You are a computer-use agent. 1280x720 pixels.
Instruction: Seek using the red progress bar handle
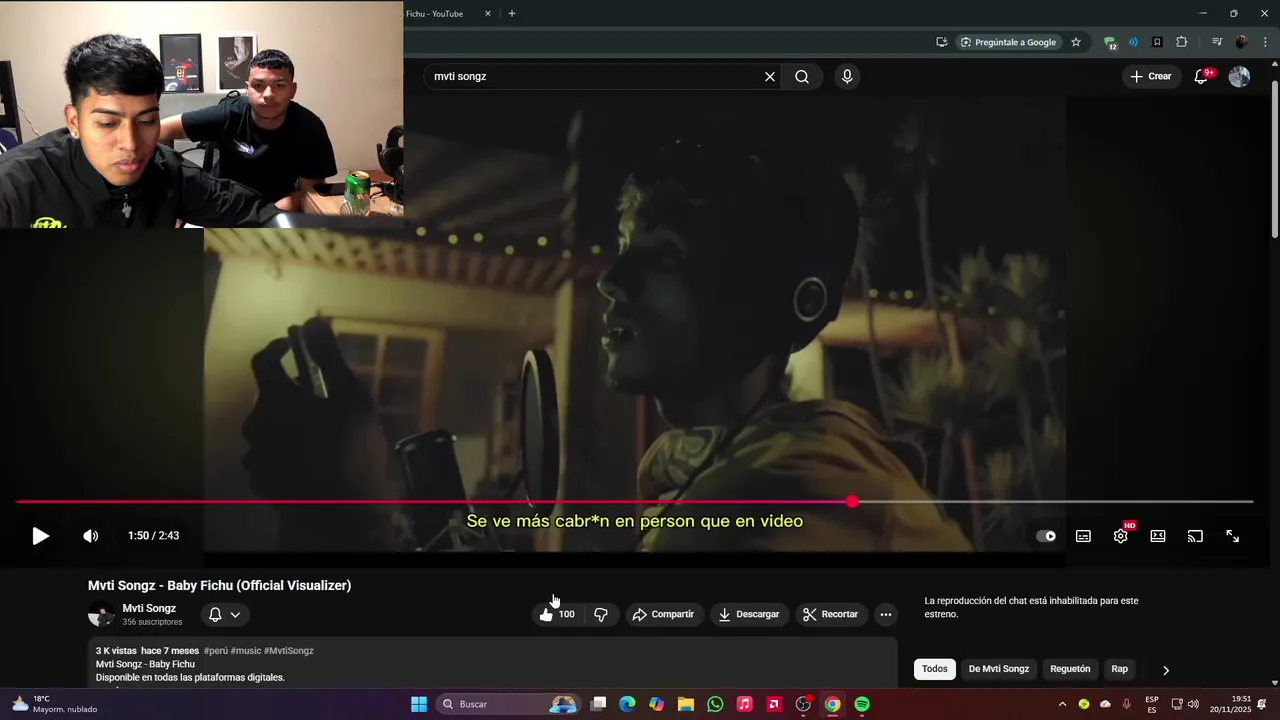pos(852,501)
